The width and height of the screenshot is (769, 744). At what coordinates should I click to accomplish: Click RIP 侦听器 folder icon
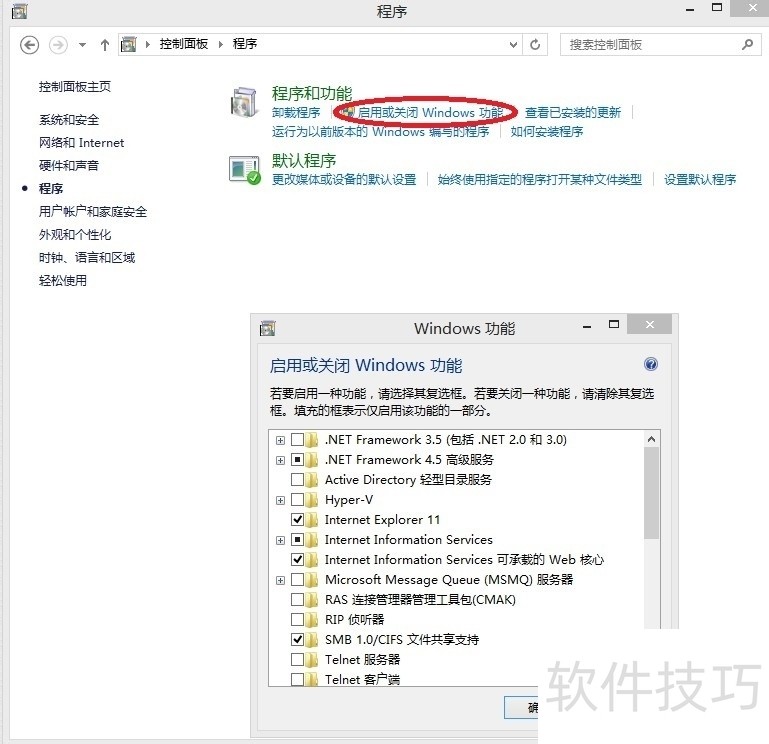click(312, 619)
